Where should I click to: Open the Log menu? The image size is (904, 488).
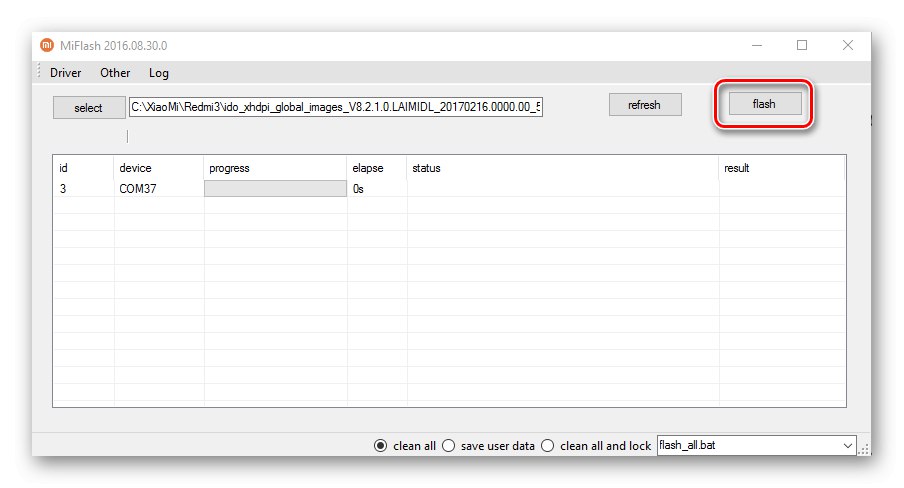click(159, 73)
